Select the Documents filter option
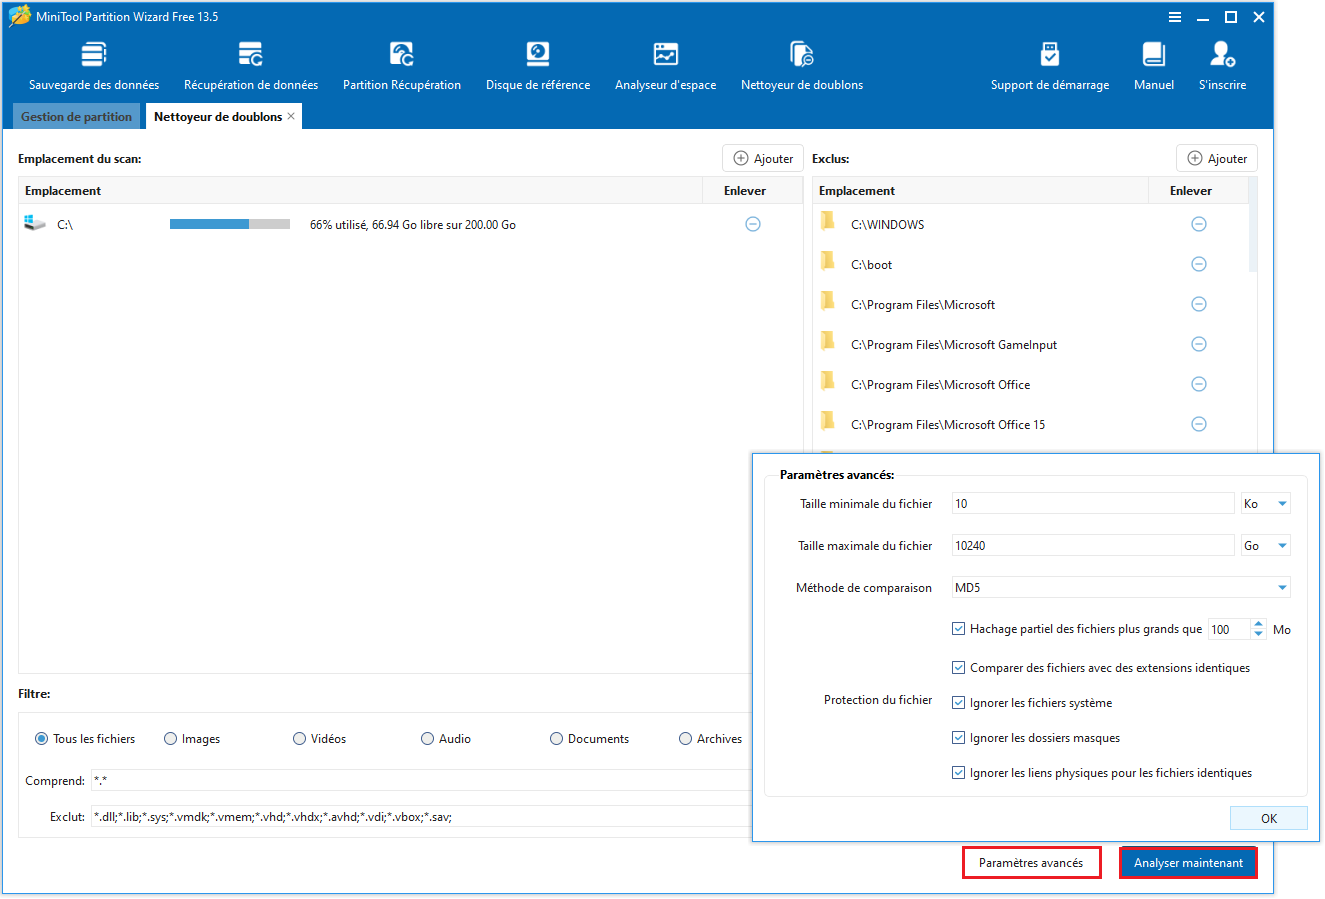The height and width of the screenshot is (899, 1325). pos(556,738)
